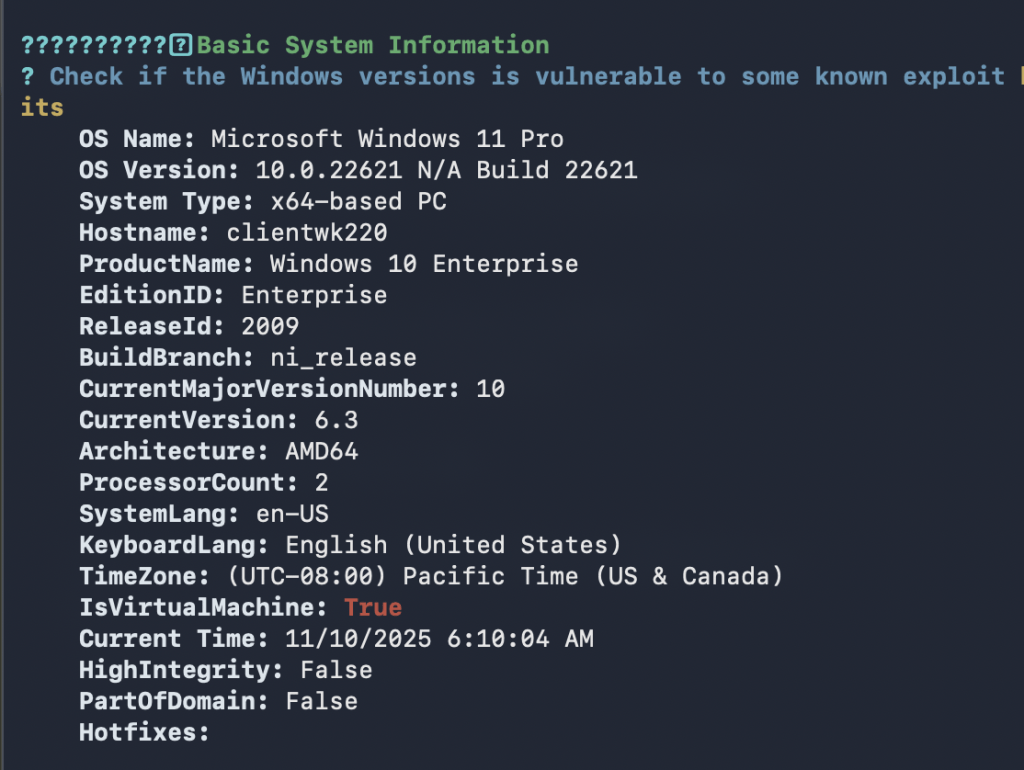
Task: Click the ProductName Windows 10 Enterprise value
Action: (x=424, y=264)
